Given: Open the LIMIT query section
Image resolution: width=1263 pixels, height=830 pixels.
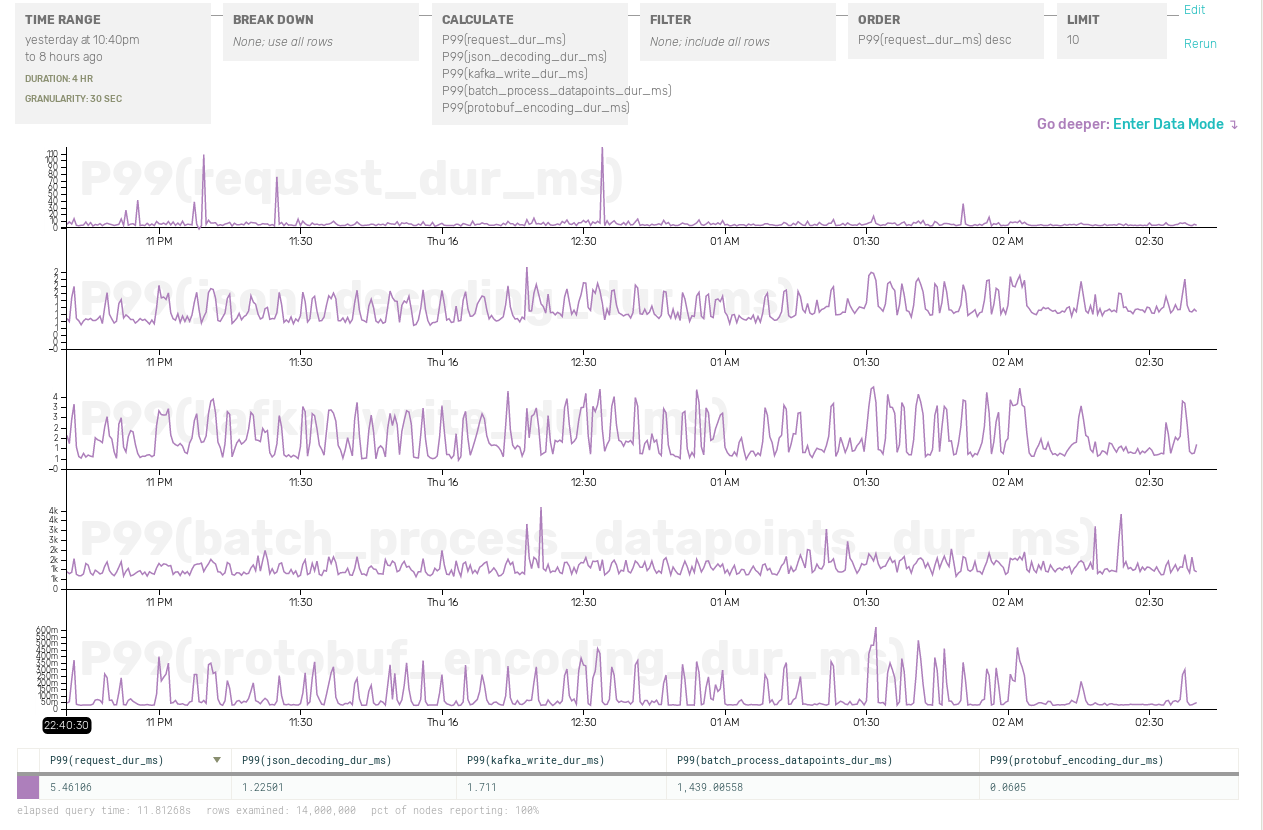Looking at the screenshot, I should click(1111, 31).
